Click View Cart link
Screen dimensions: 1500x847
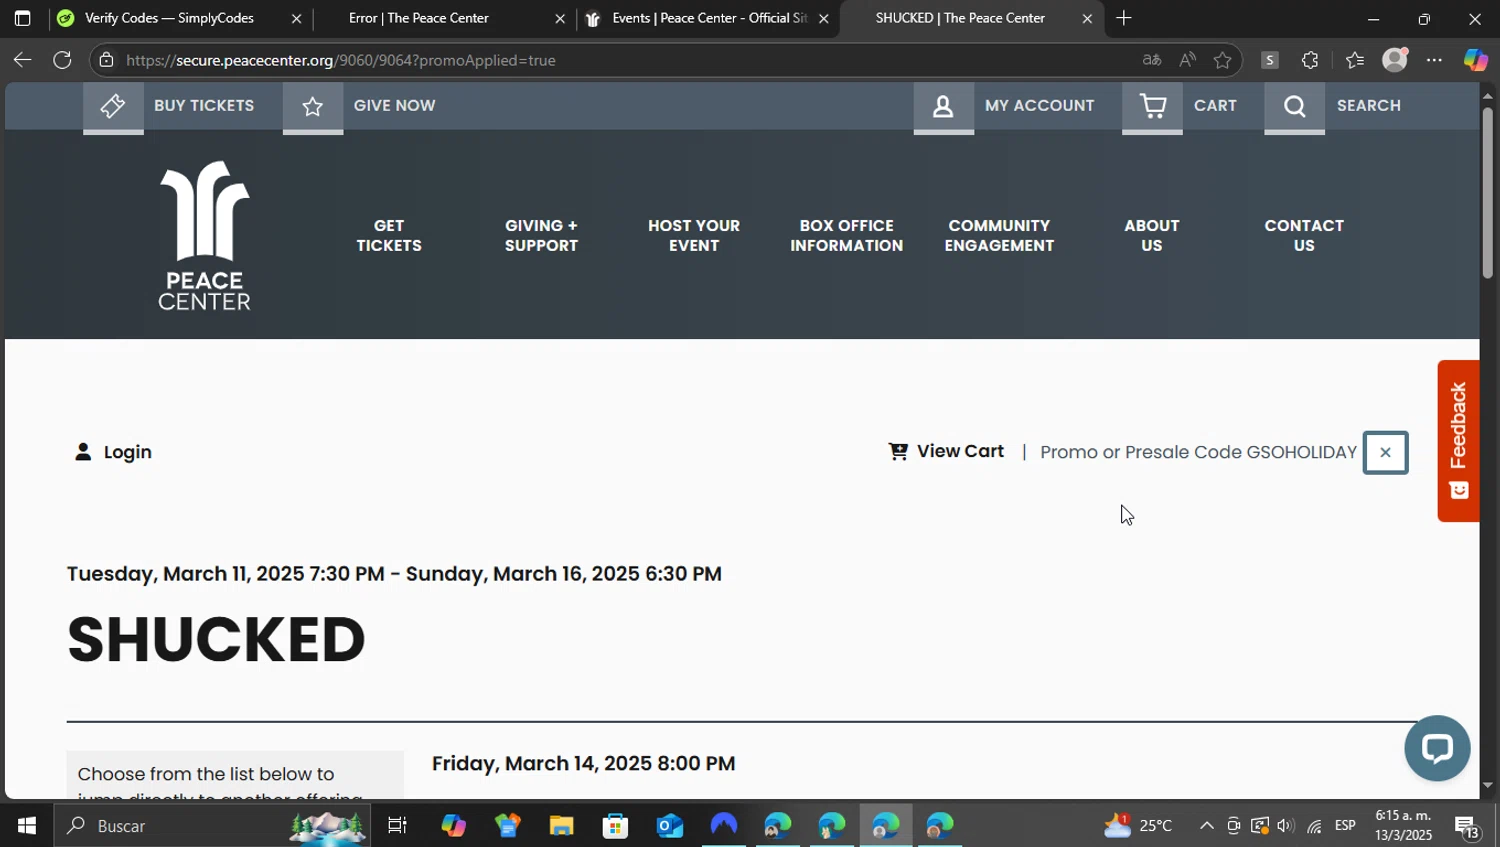coord(946,451)
